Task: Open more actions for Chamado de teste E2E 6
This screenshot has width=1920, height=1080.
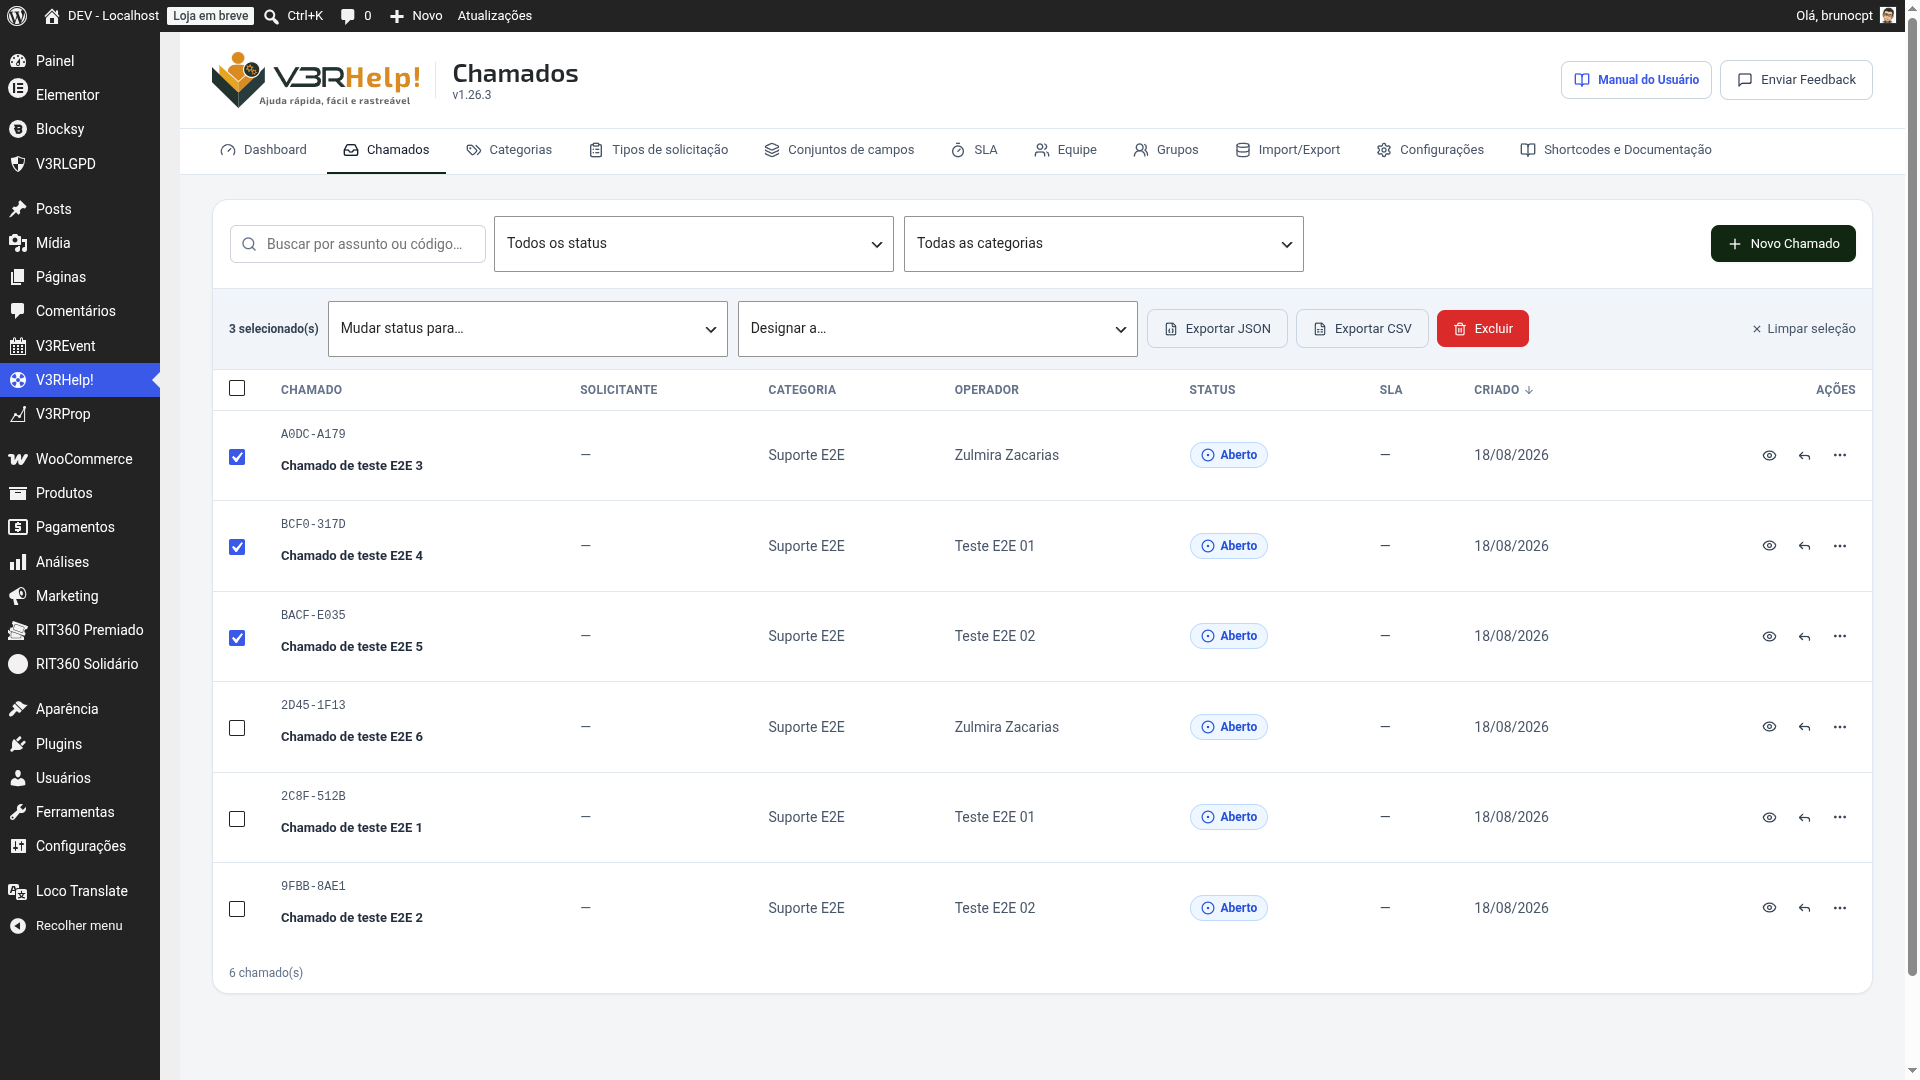Action: pos(1839,727)
